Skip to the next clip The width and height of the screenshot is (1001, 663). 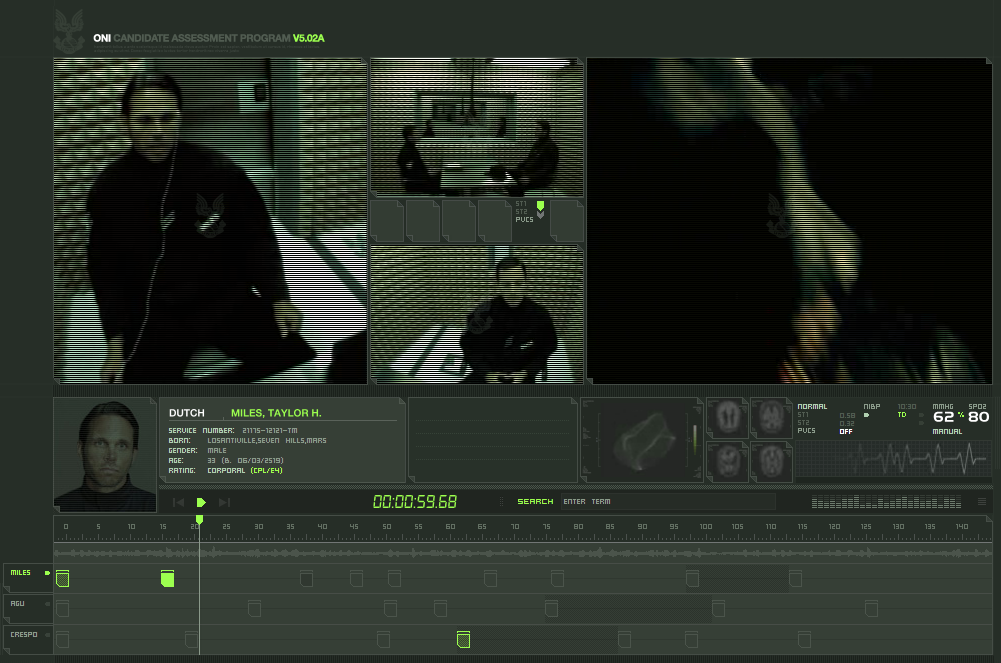(x=224, y=502)
